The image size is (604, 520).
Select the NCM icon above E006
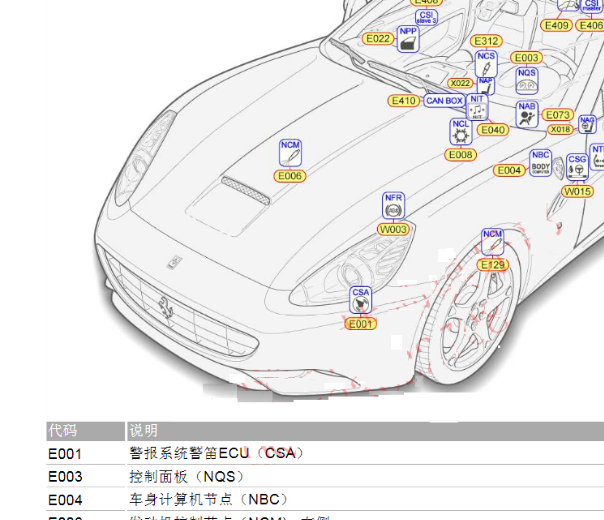point(290,153)
